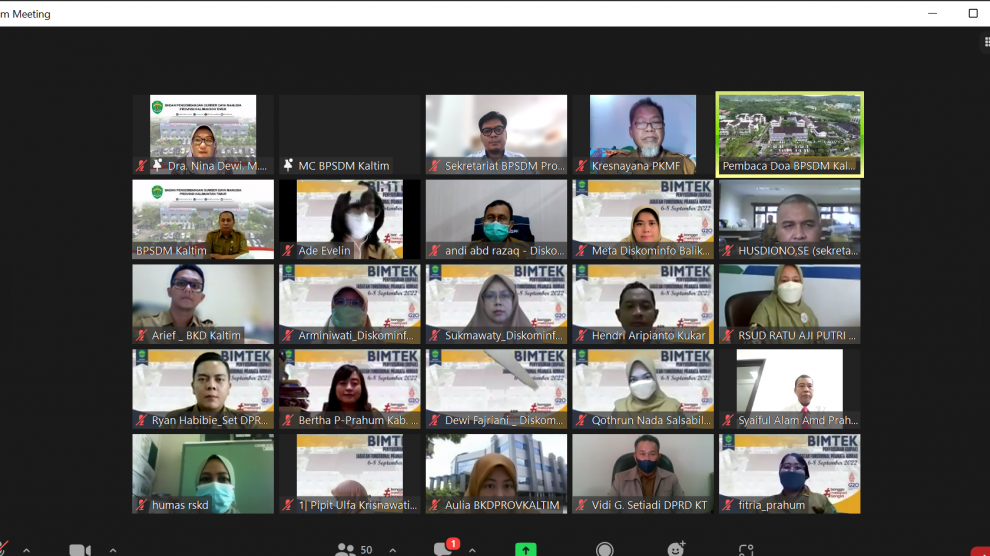The height and width of the screenshot is (556, 990).
Task: Click muted mic icon on Dewi Fajriani tile
Action: 434,420
